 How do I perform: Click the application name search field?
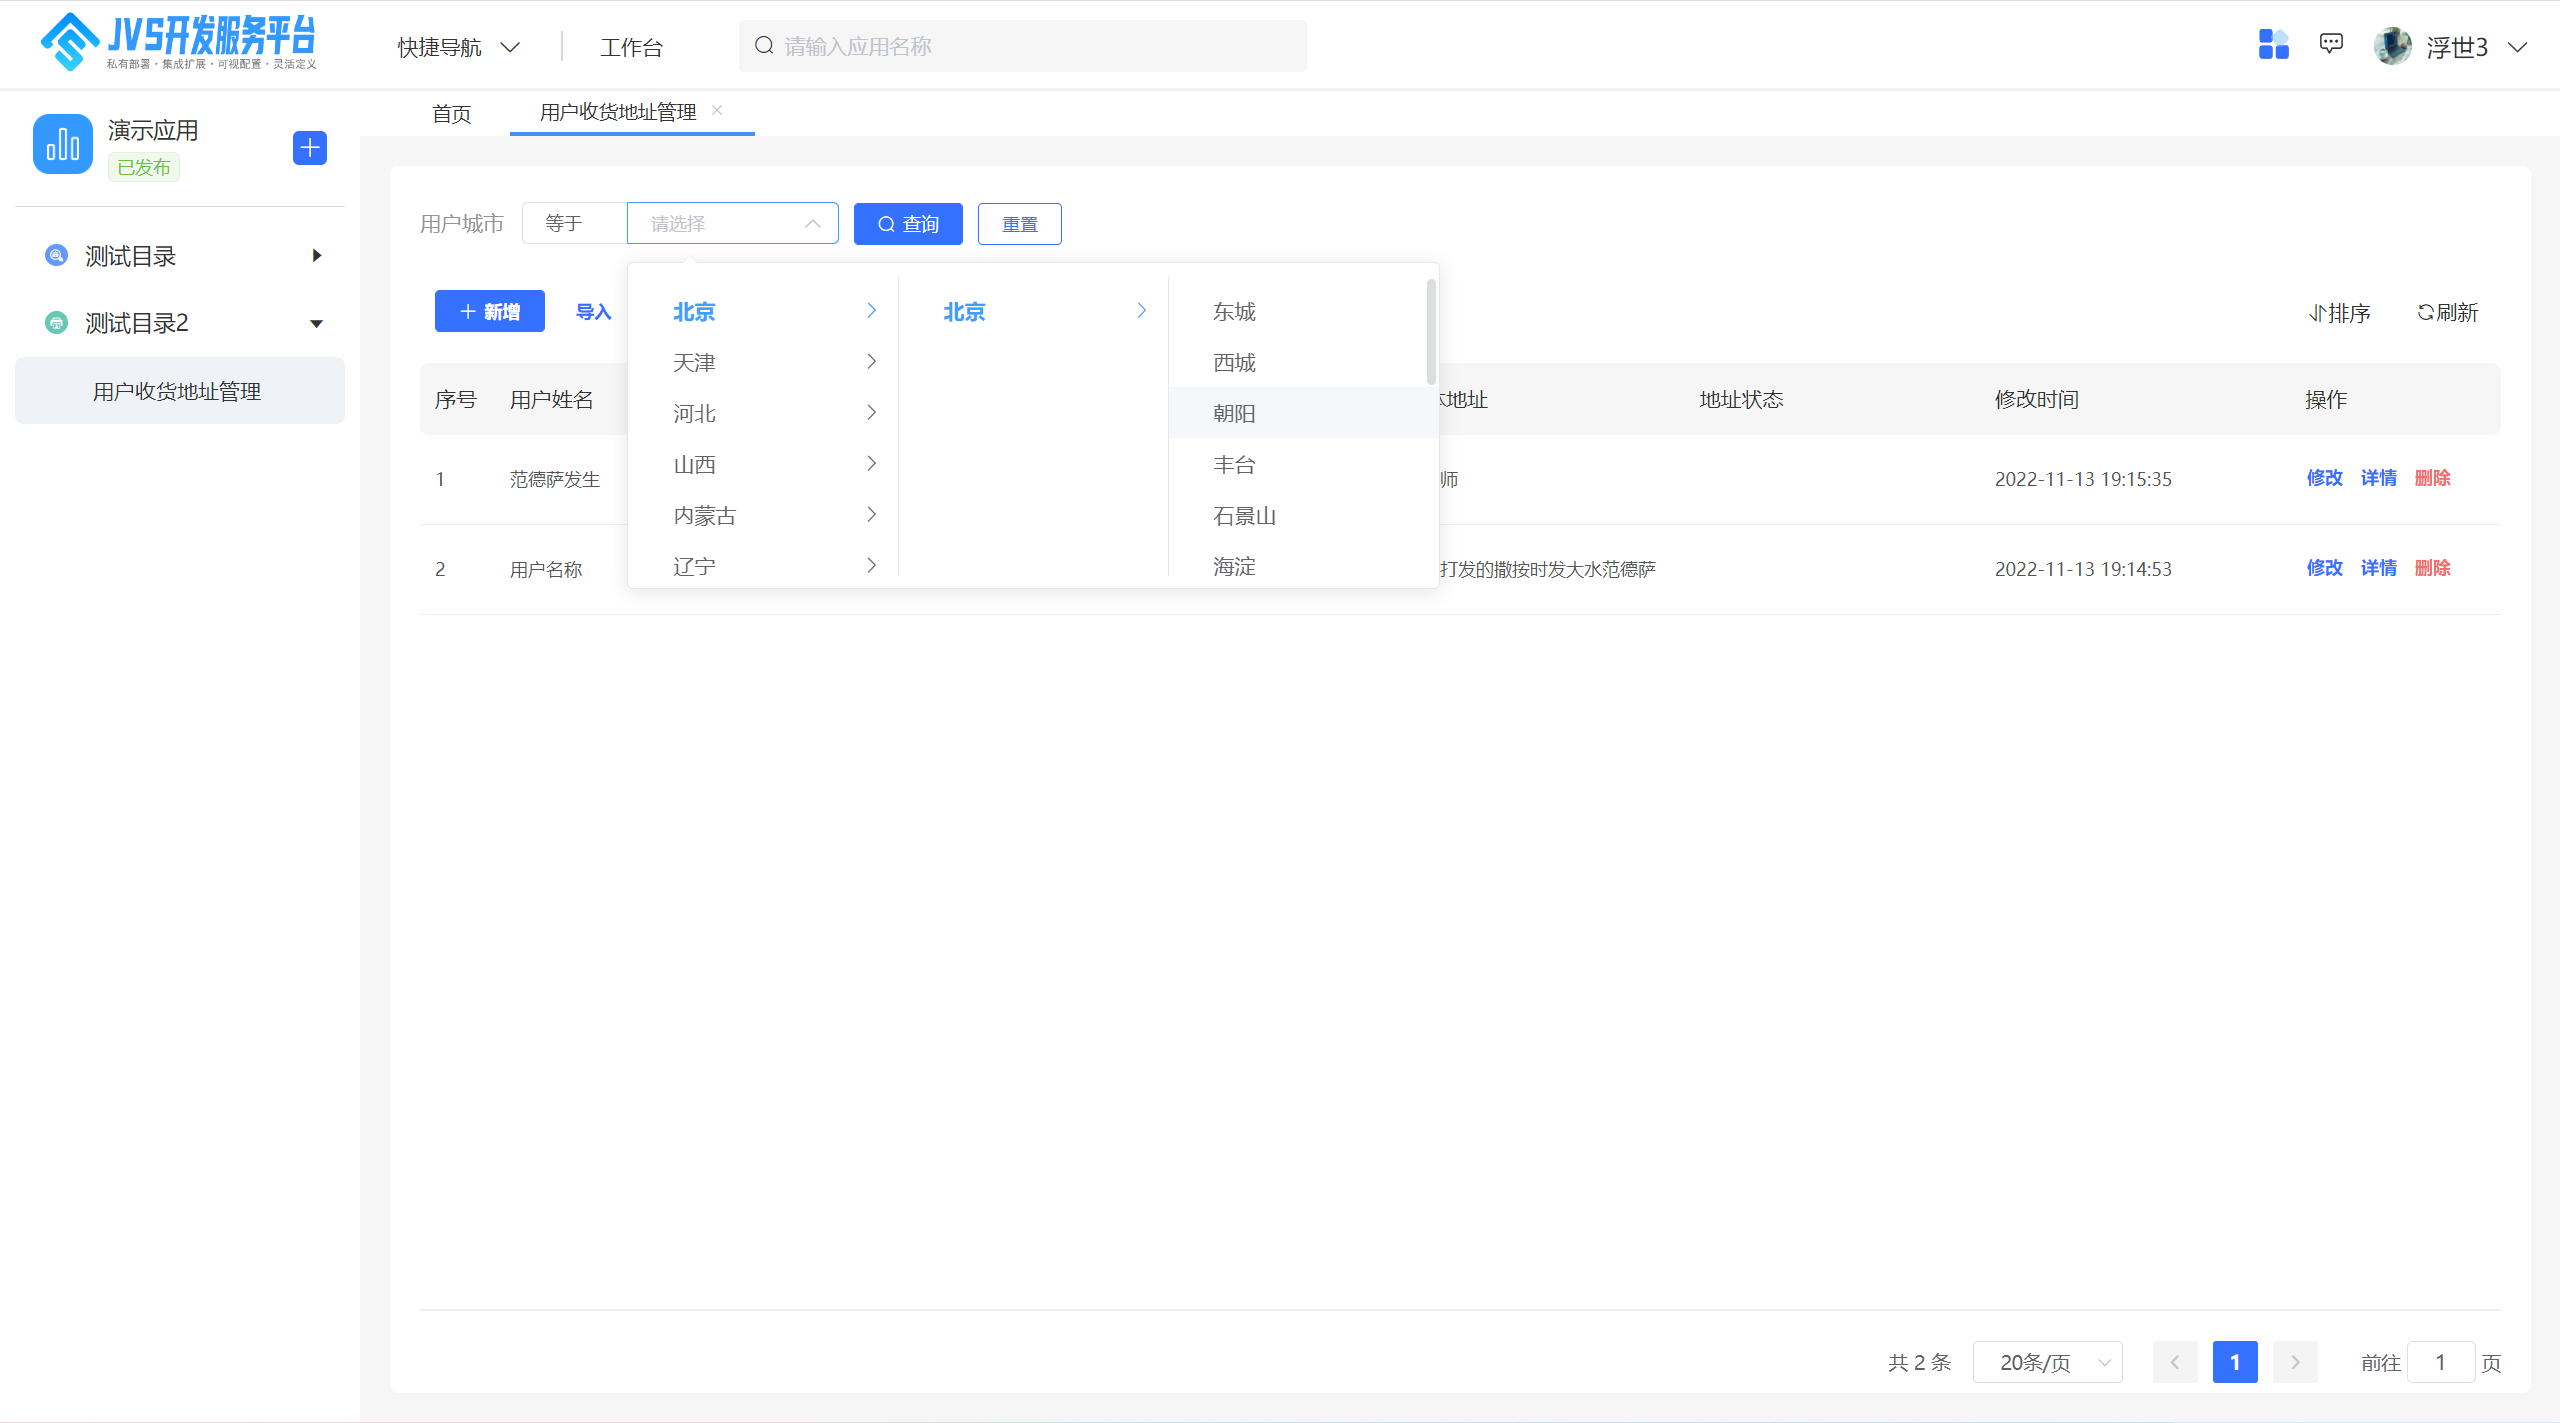[1022, 46]
